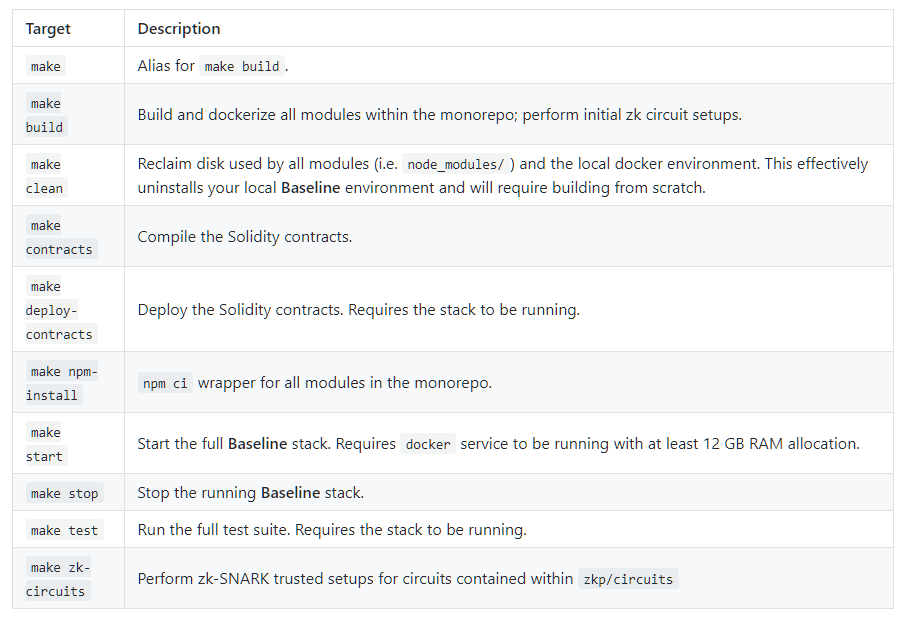907x626 pixels.
Task: Click the 'zkp/circuits' inline code path
Action: (x=628, y=579)
